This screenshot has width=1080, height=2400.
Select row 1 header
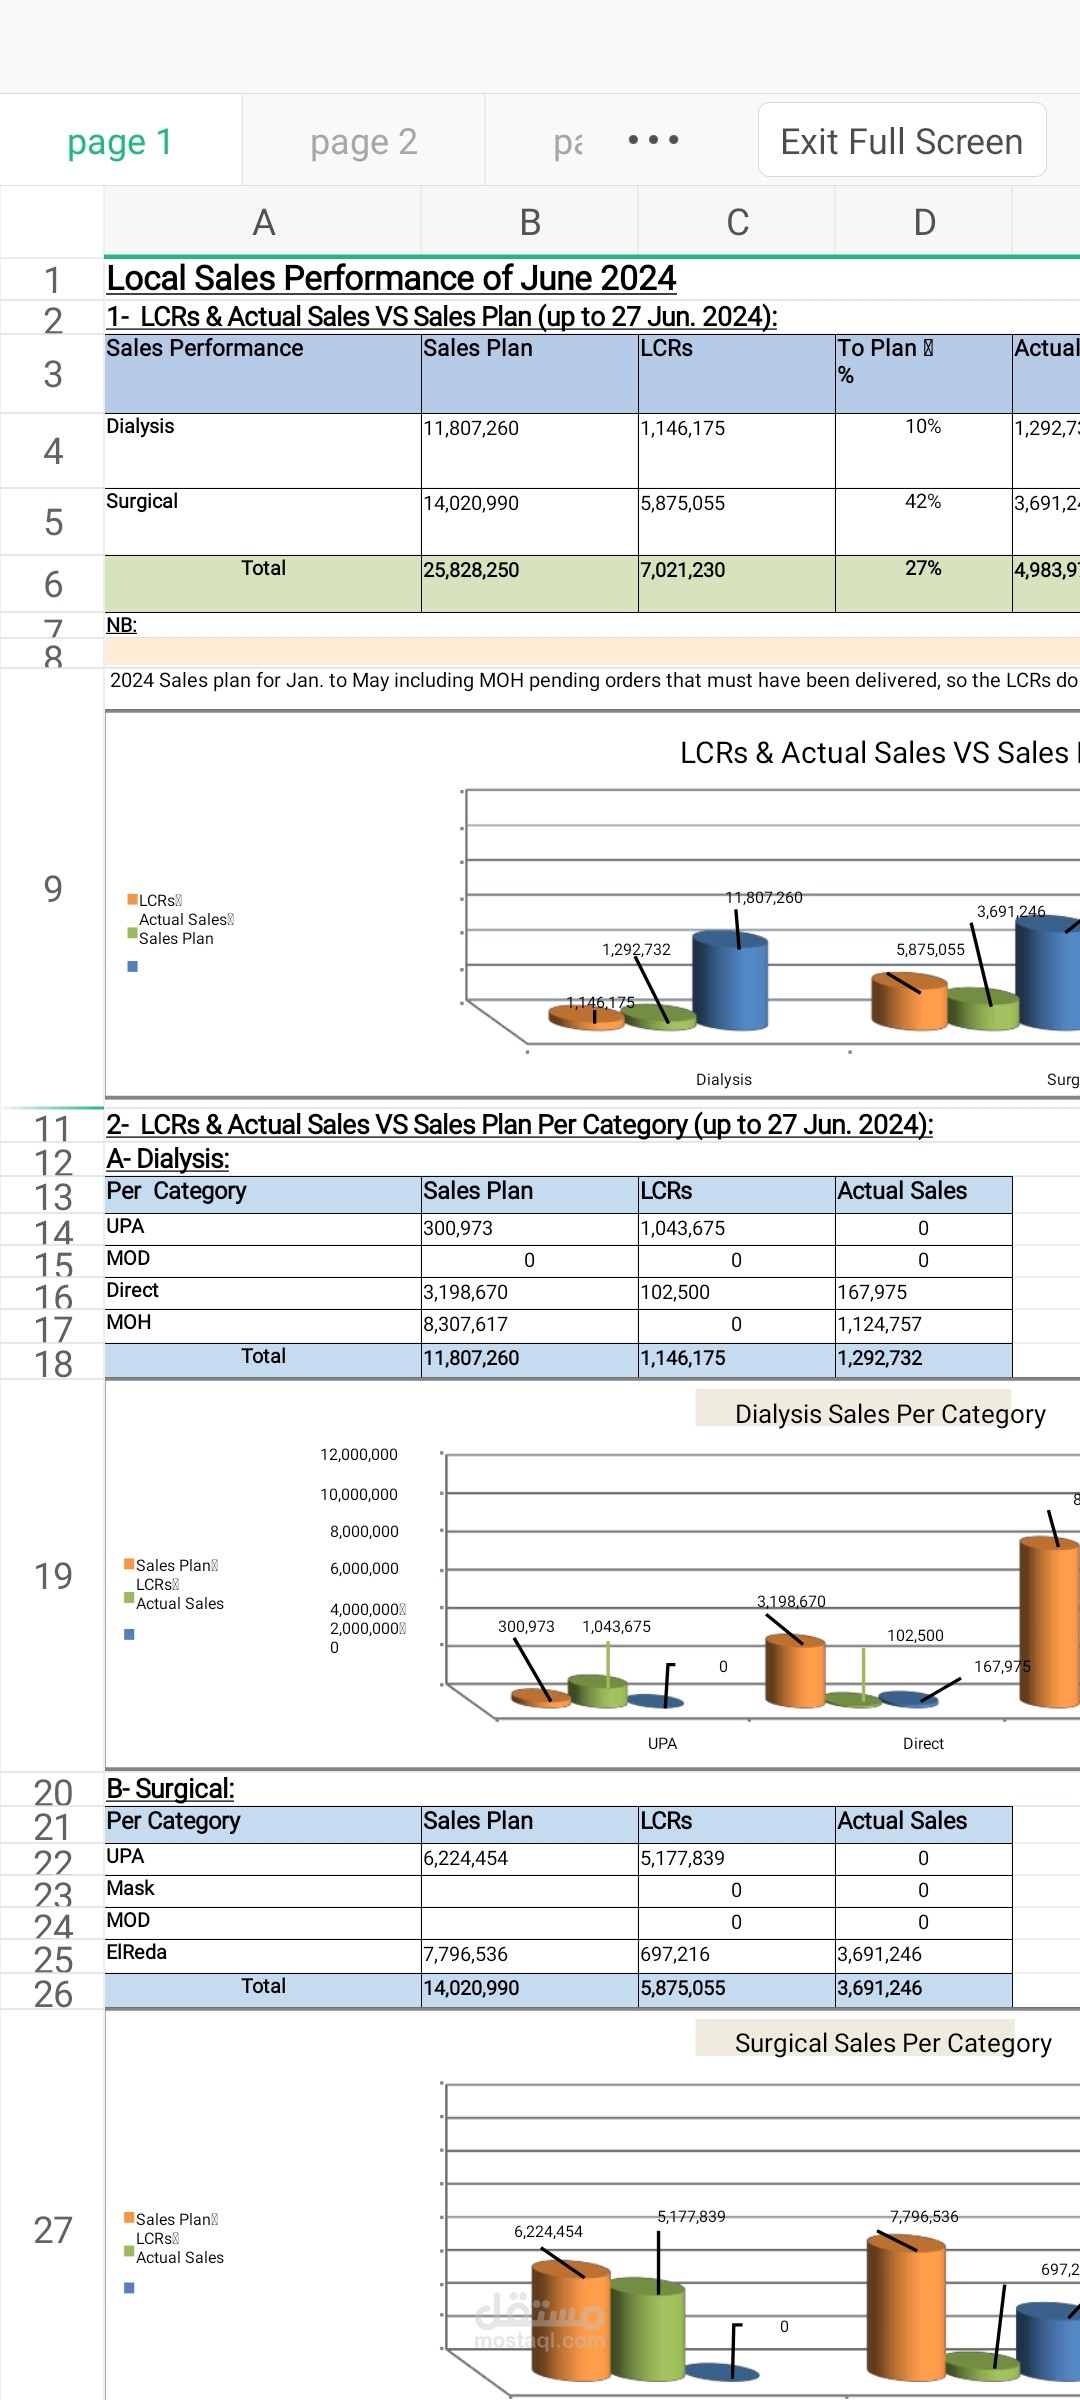(x=52, y=280)
